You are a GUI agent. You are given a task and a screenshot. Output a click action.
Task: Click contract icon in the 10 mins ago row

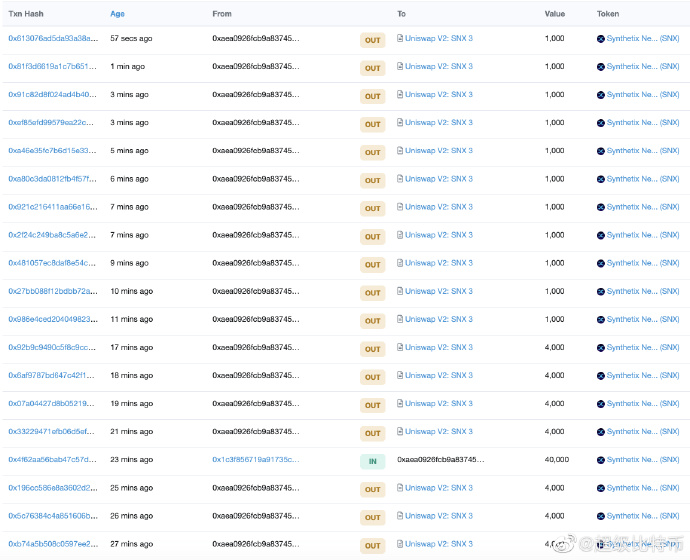400,291
